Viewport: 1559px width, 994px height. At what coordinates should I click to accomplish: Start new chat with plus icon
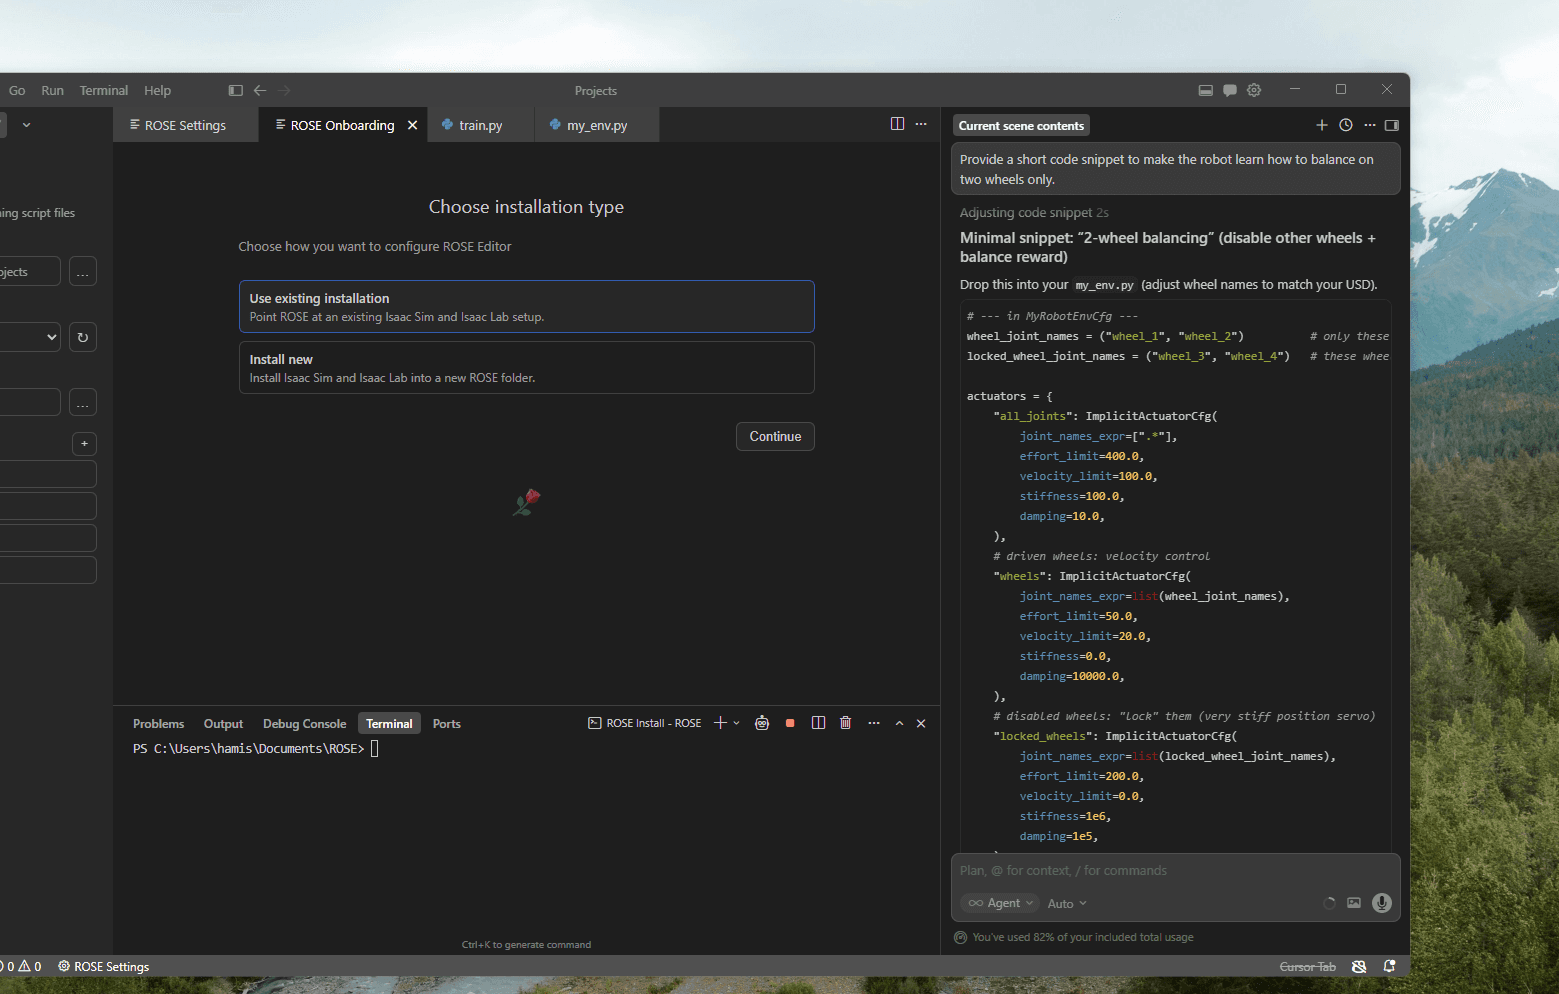[x=1322, y=125]
